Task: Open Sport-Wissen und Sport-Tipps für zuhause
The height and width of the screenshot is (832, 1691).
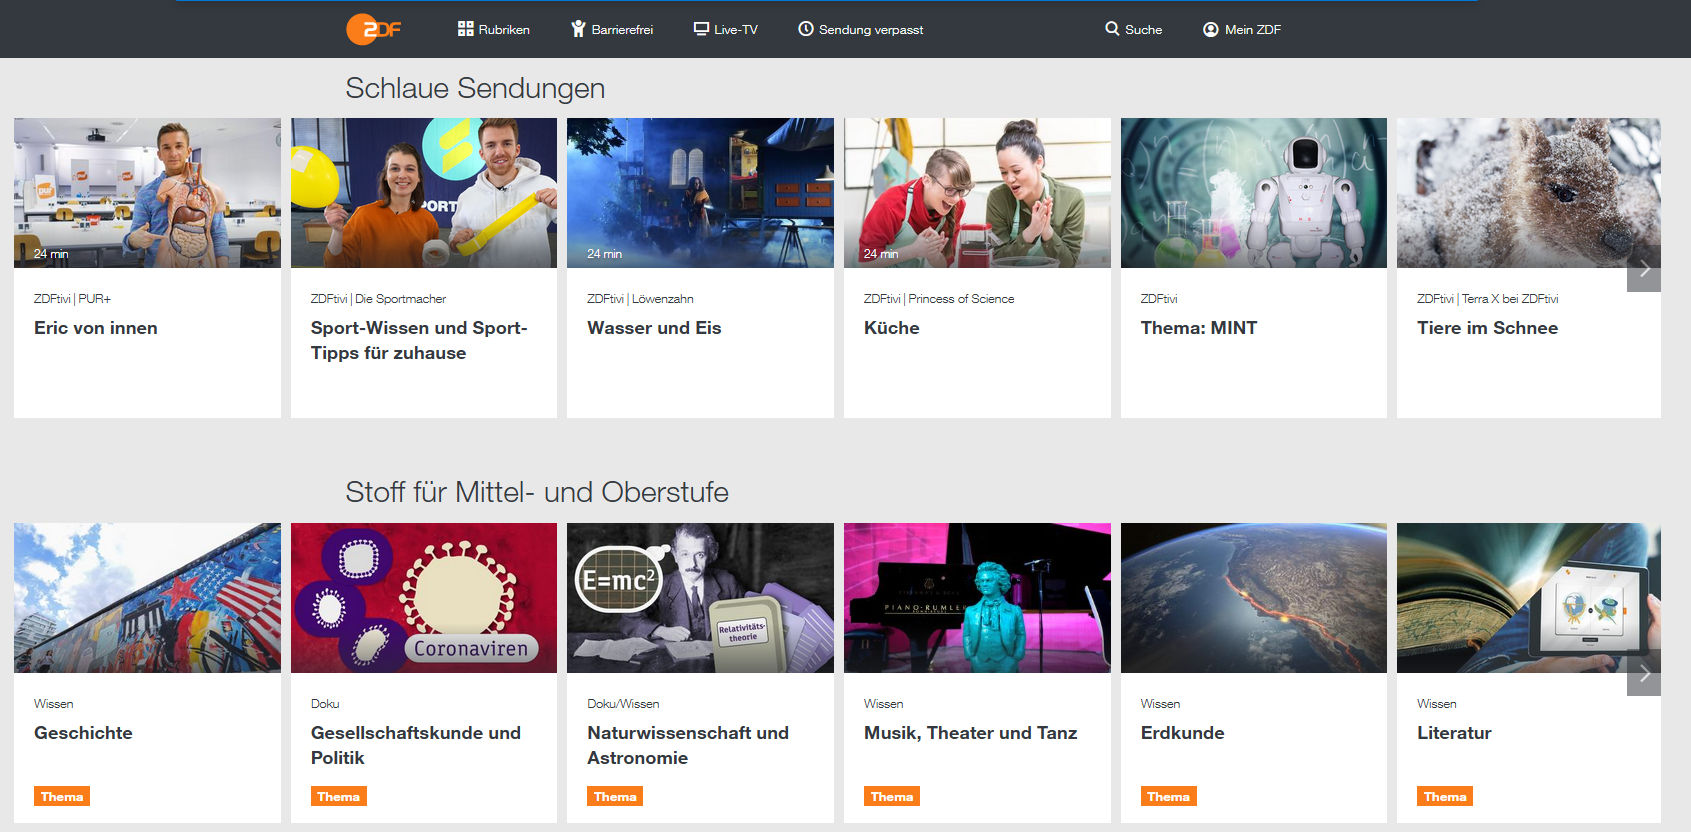Action: (x=419, y=340)
